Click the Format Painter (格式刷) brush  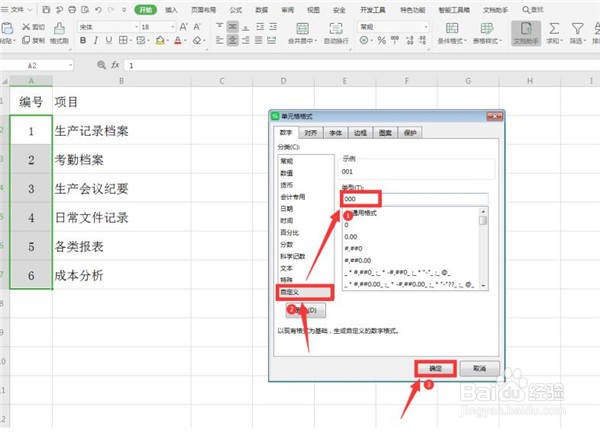coord(59,33)
